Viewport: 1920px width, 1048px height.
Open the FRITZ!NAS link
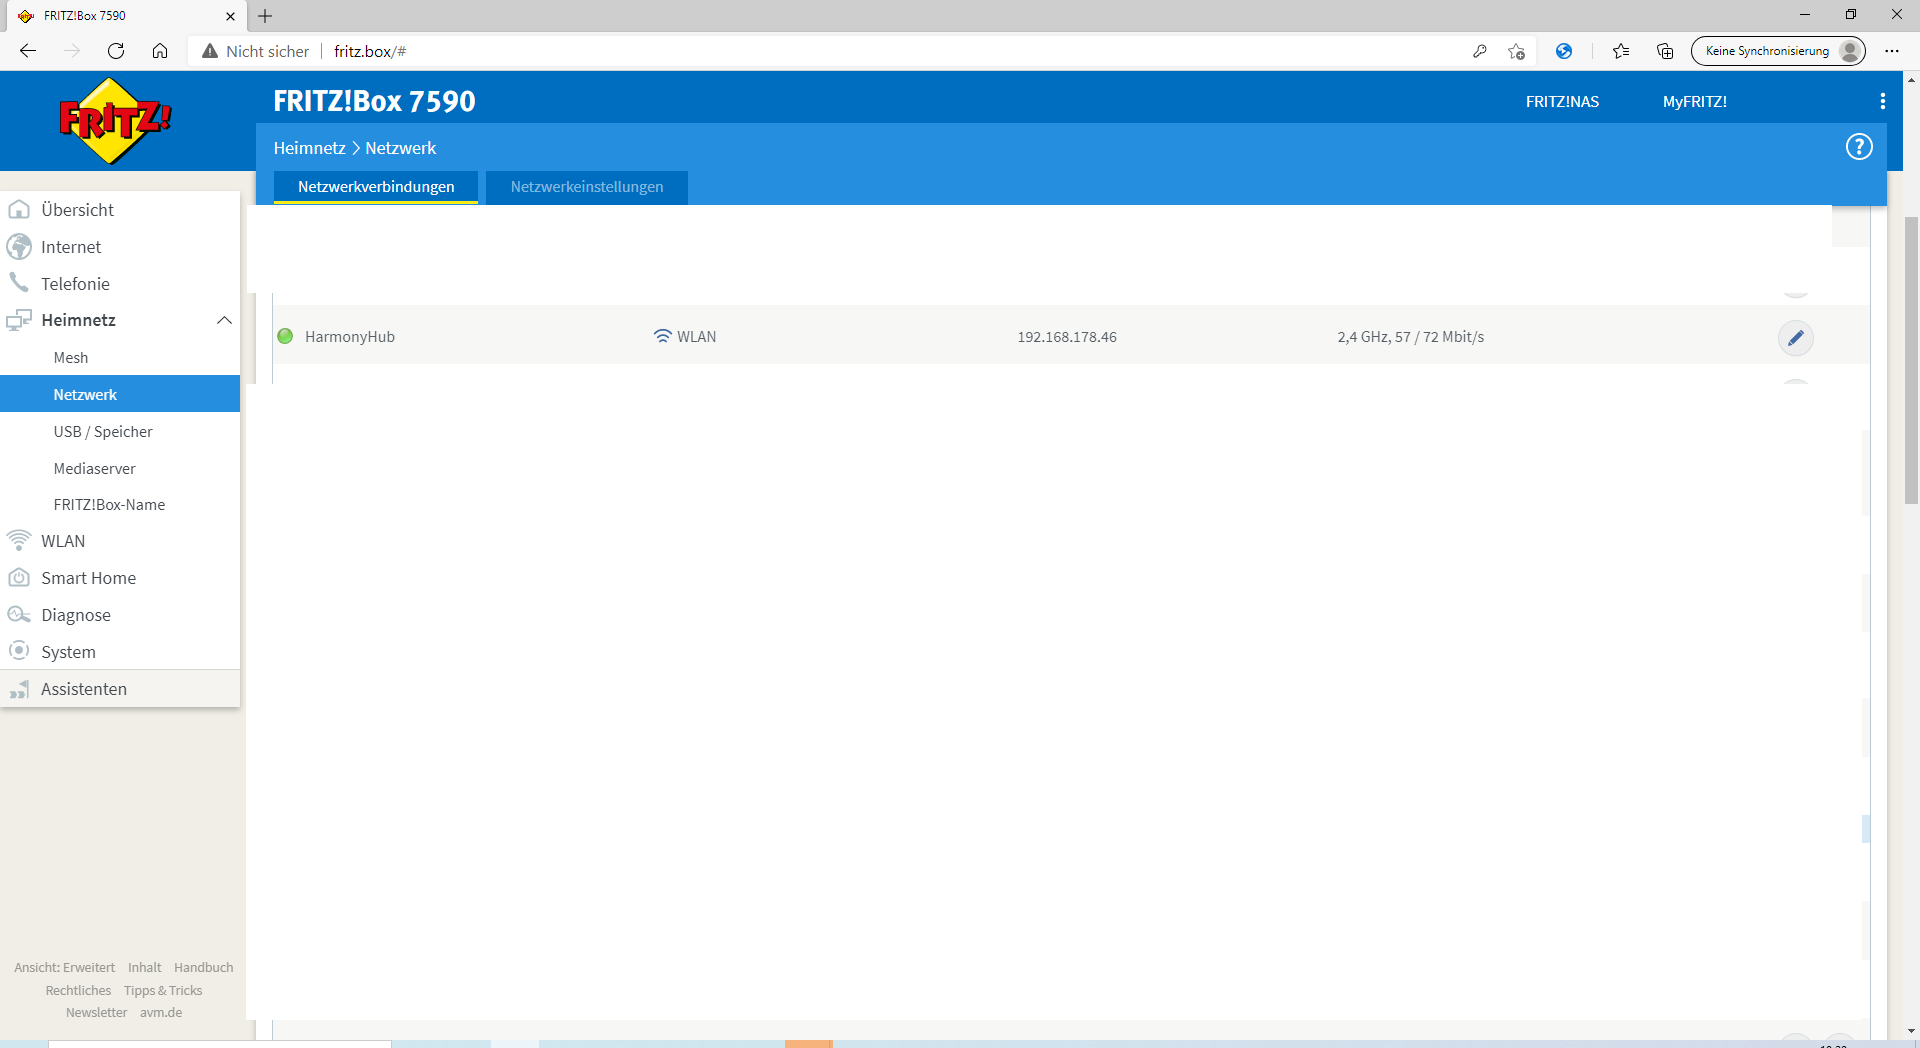tap(1562, 102)
